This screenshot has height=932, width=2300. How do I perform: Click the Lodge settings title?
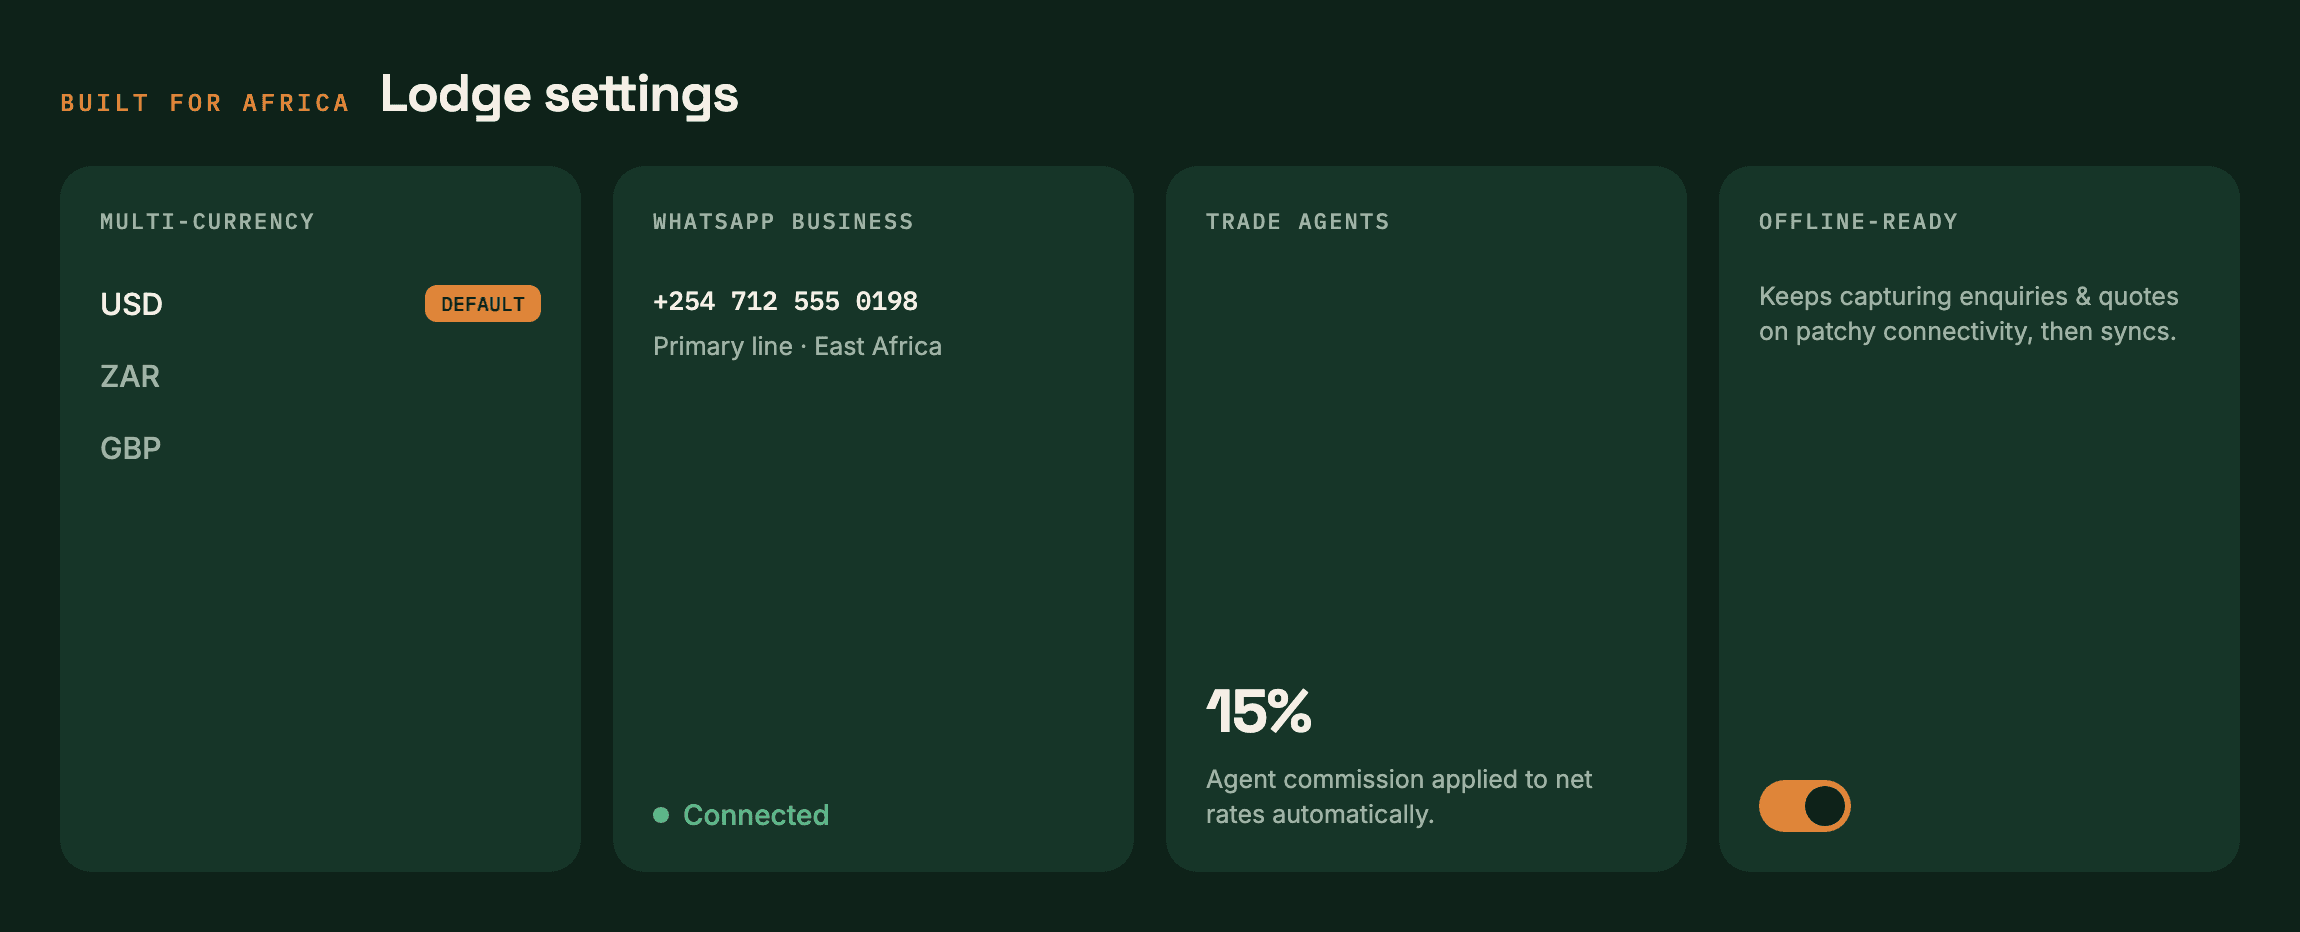coord(559,96)
